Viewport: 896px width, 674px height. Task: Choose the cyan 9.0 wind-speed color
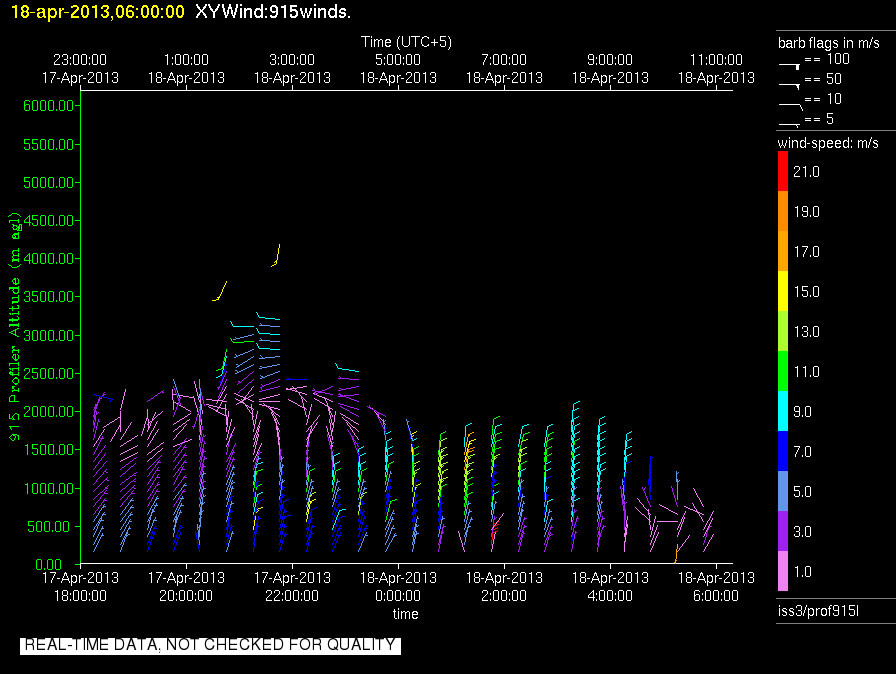783,412
